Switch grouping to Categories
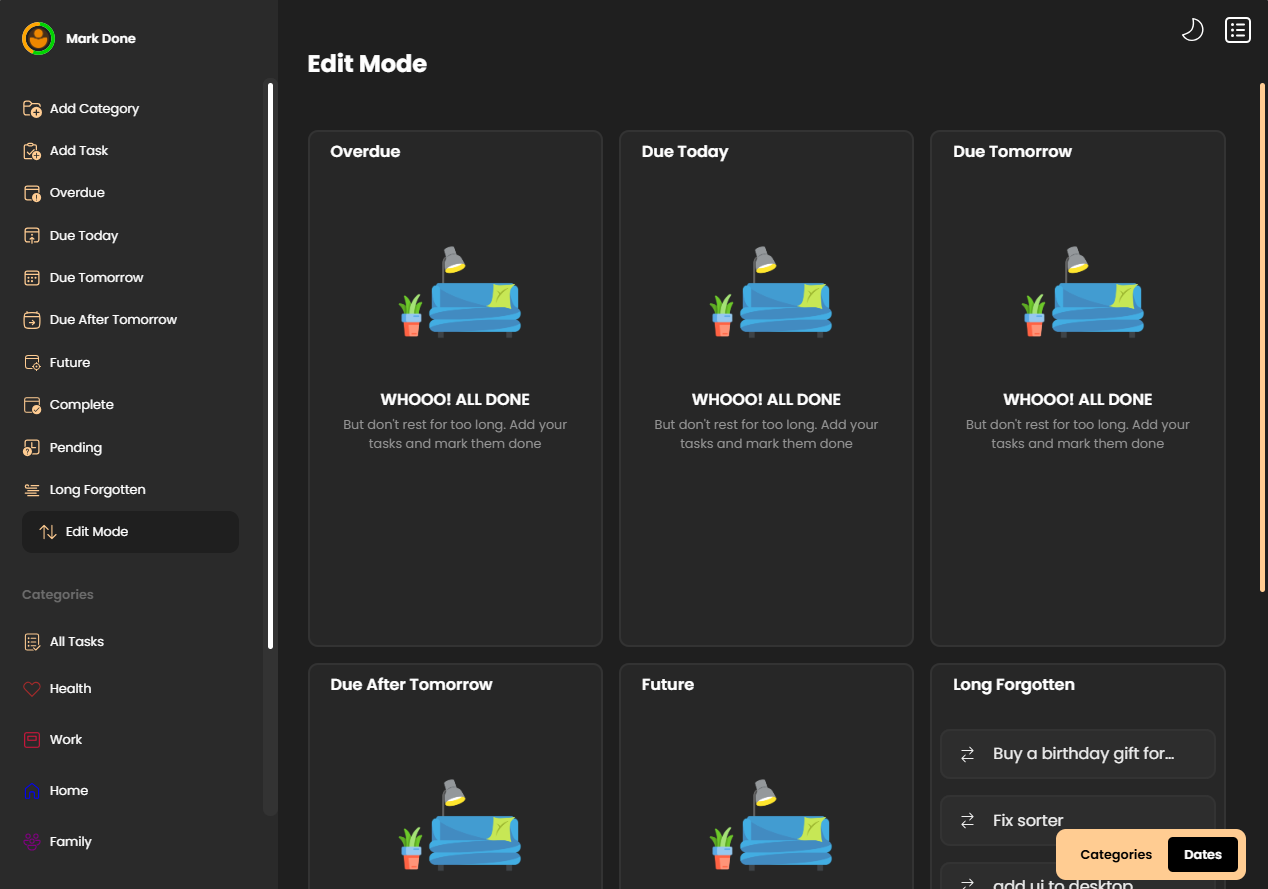The image size is (1268, 889). coord(1116,855)
